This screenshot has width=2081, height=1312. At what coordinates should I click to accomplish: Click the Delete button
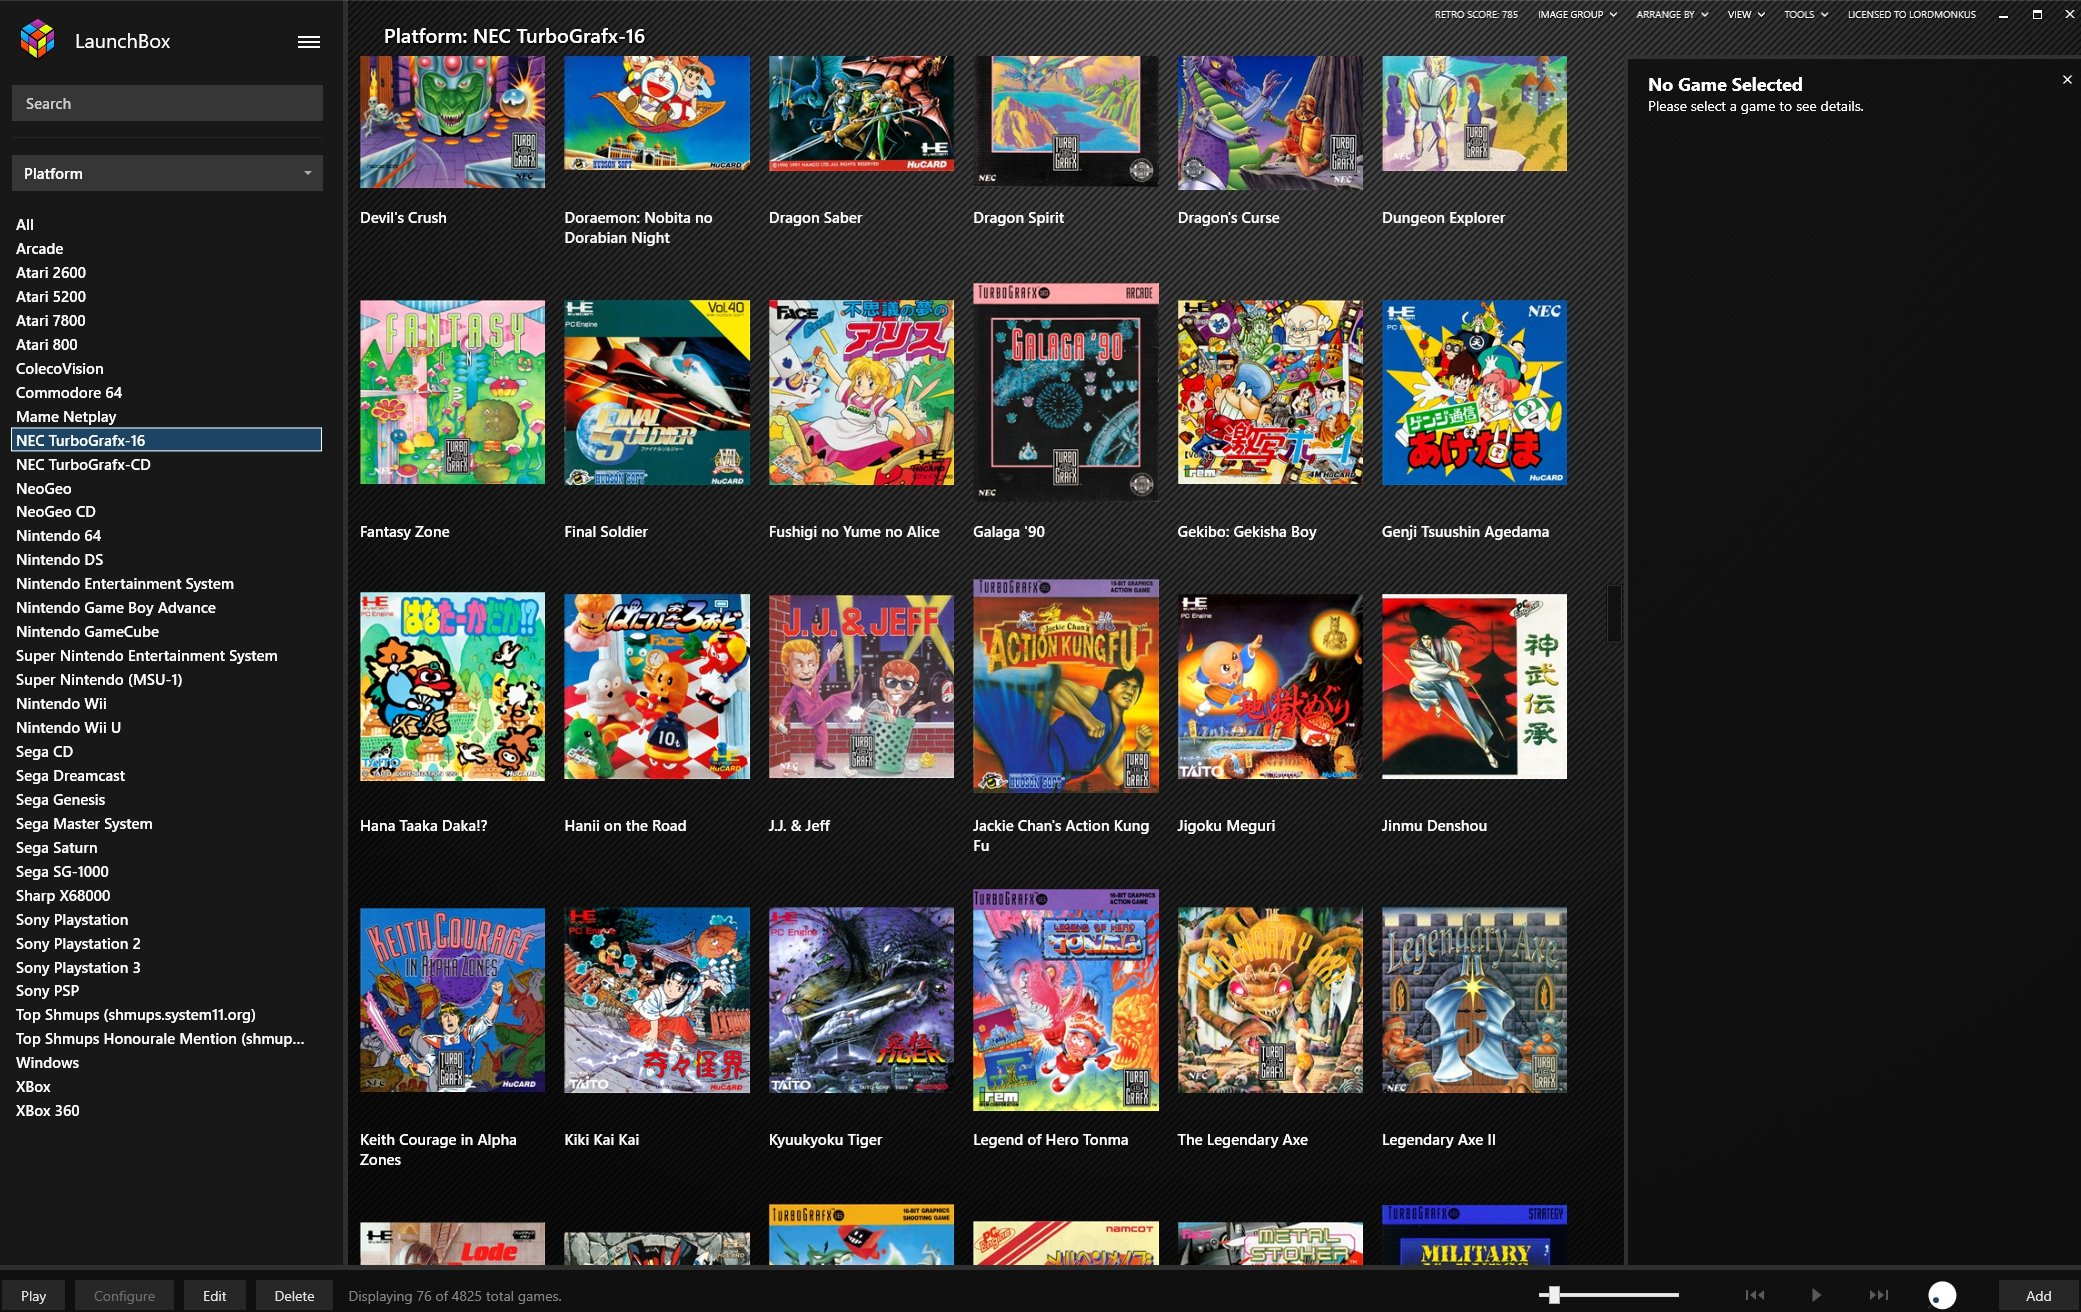pyautogui.click(x=294, y=1295)
